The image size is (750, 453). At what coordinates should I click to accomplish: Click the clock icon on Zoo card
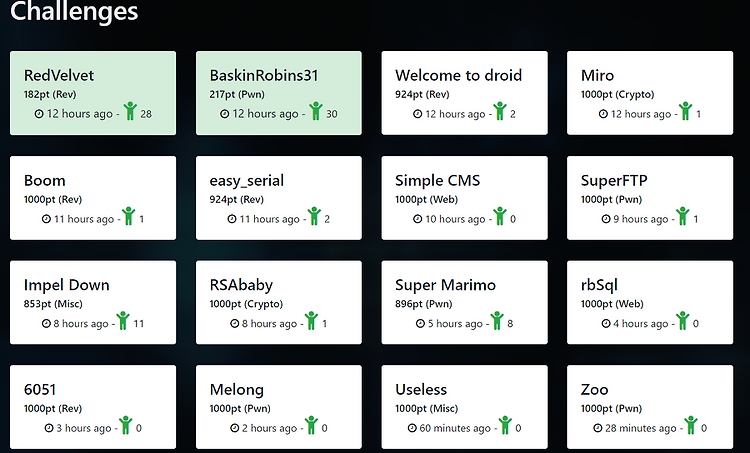click(598, 428)
